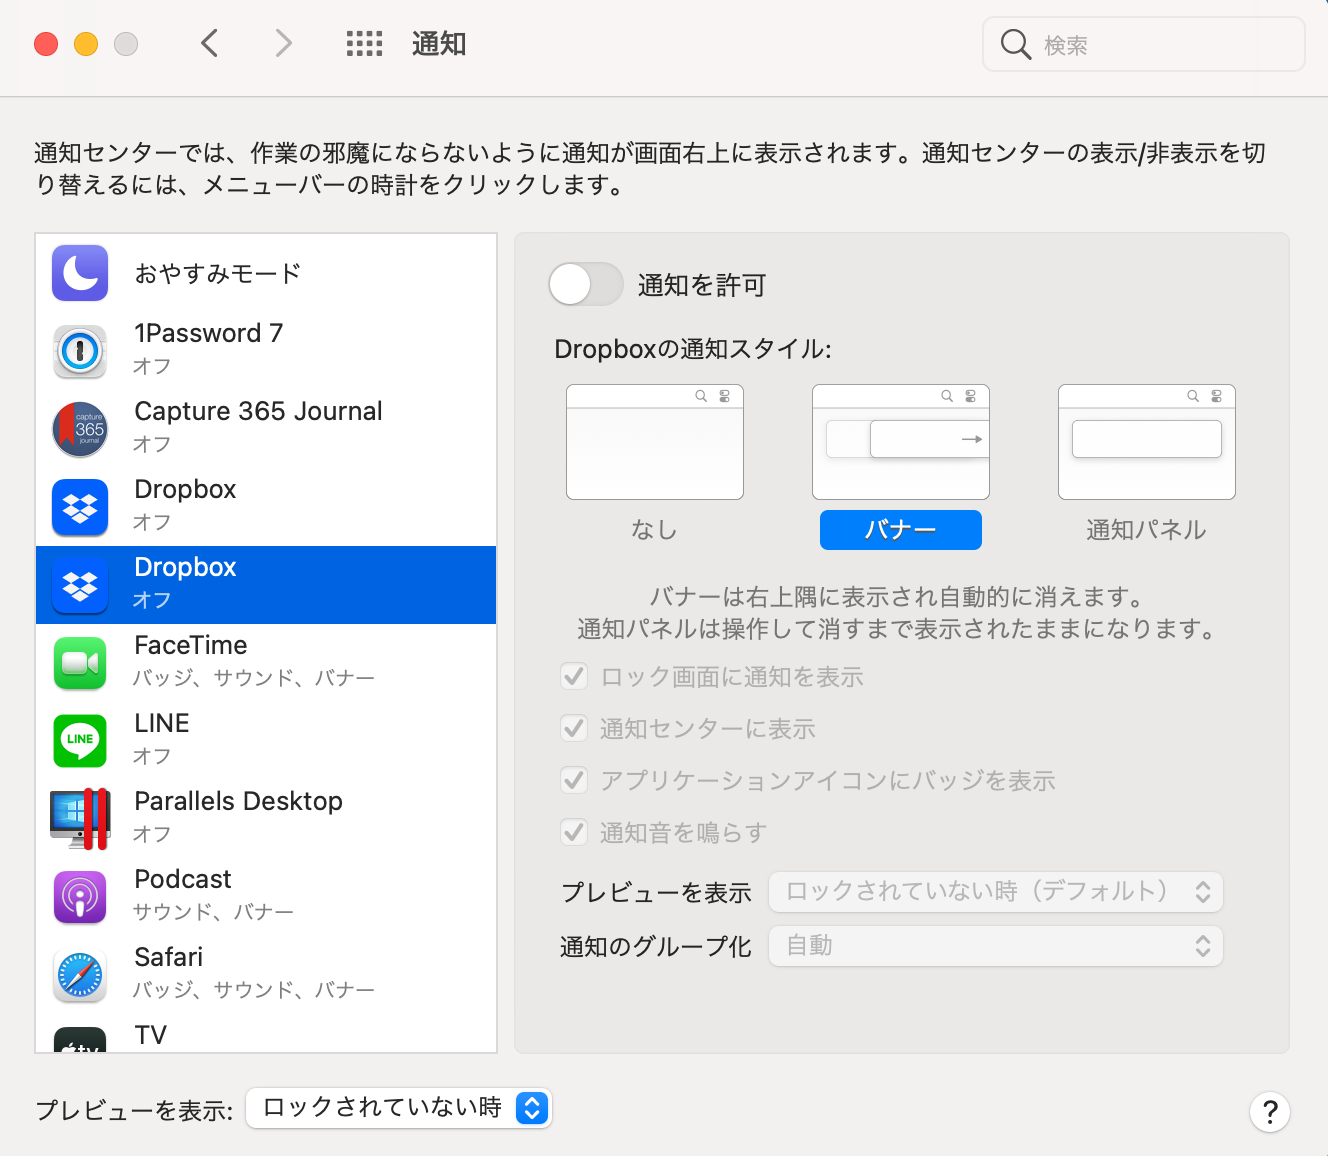Click the なし notification style option
This screenshot has height=1156, width=1328.
[654, 443]
